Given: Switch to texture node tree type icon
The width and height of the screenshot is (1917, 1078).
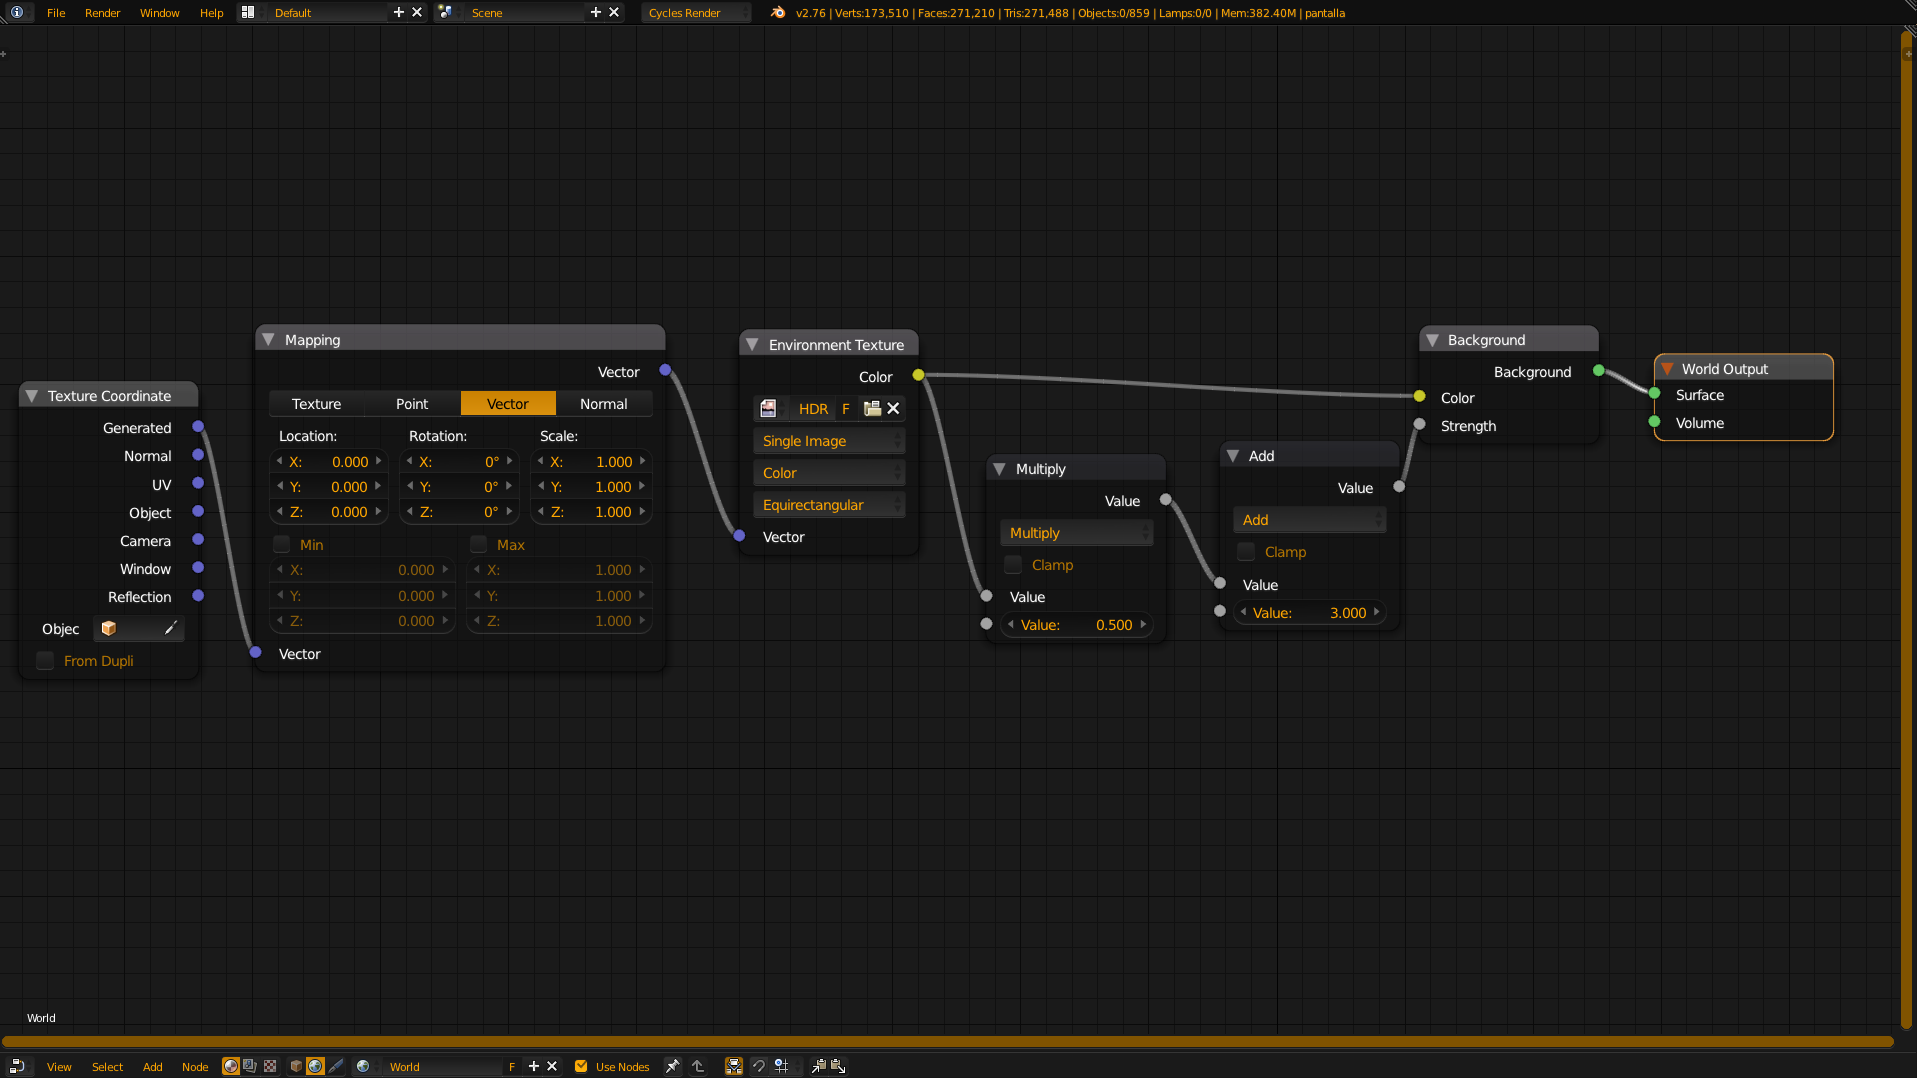Looking at the screenshot, I should point(270,1066).
